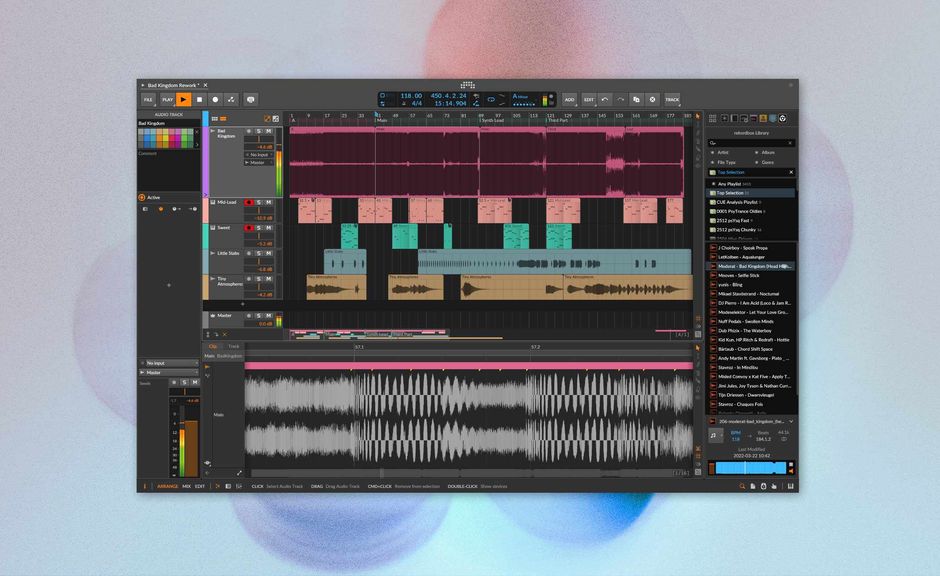This screenshot has height=576, width=940.
Task: Expand the browser file info chevron
Action: point(791,421)
